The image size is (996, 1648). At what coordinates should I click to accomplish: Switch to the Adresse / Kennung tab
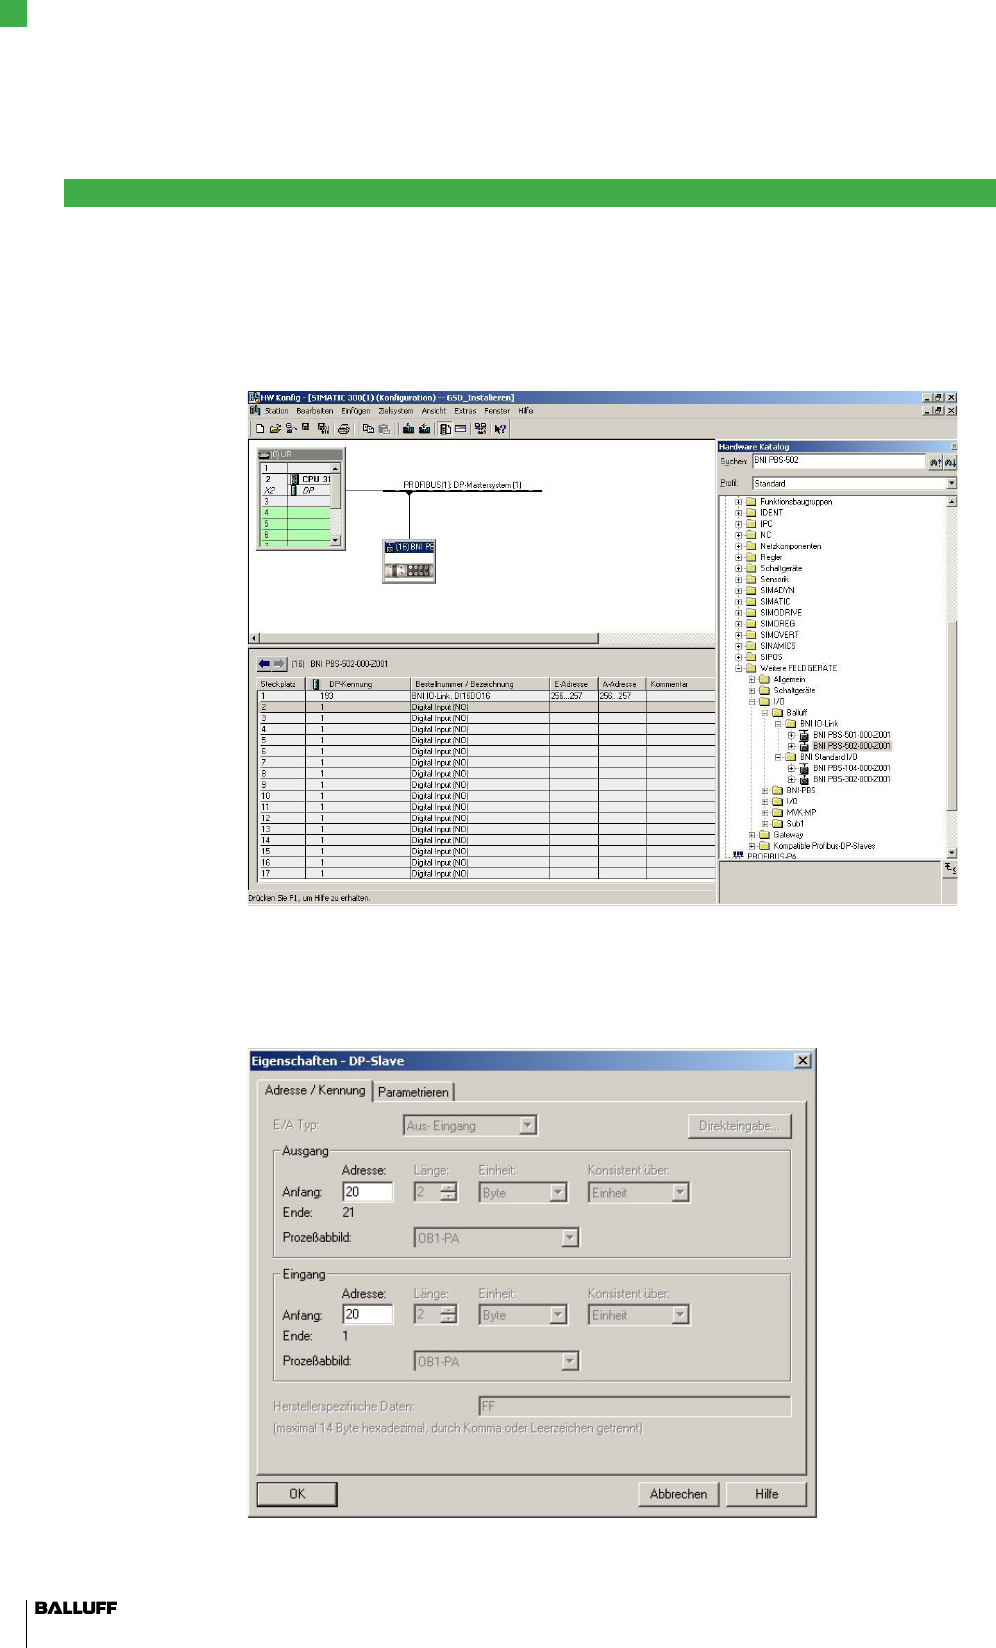coord(315,1090)
